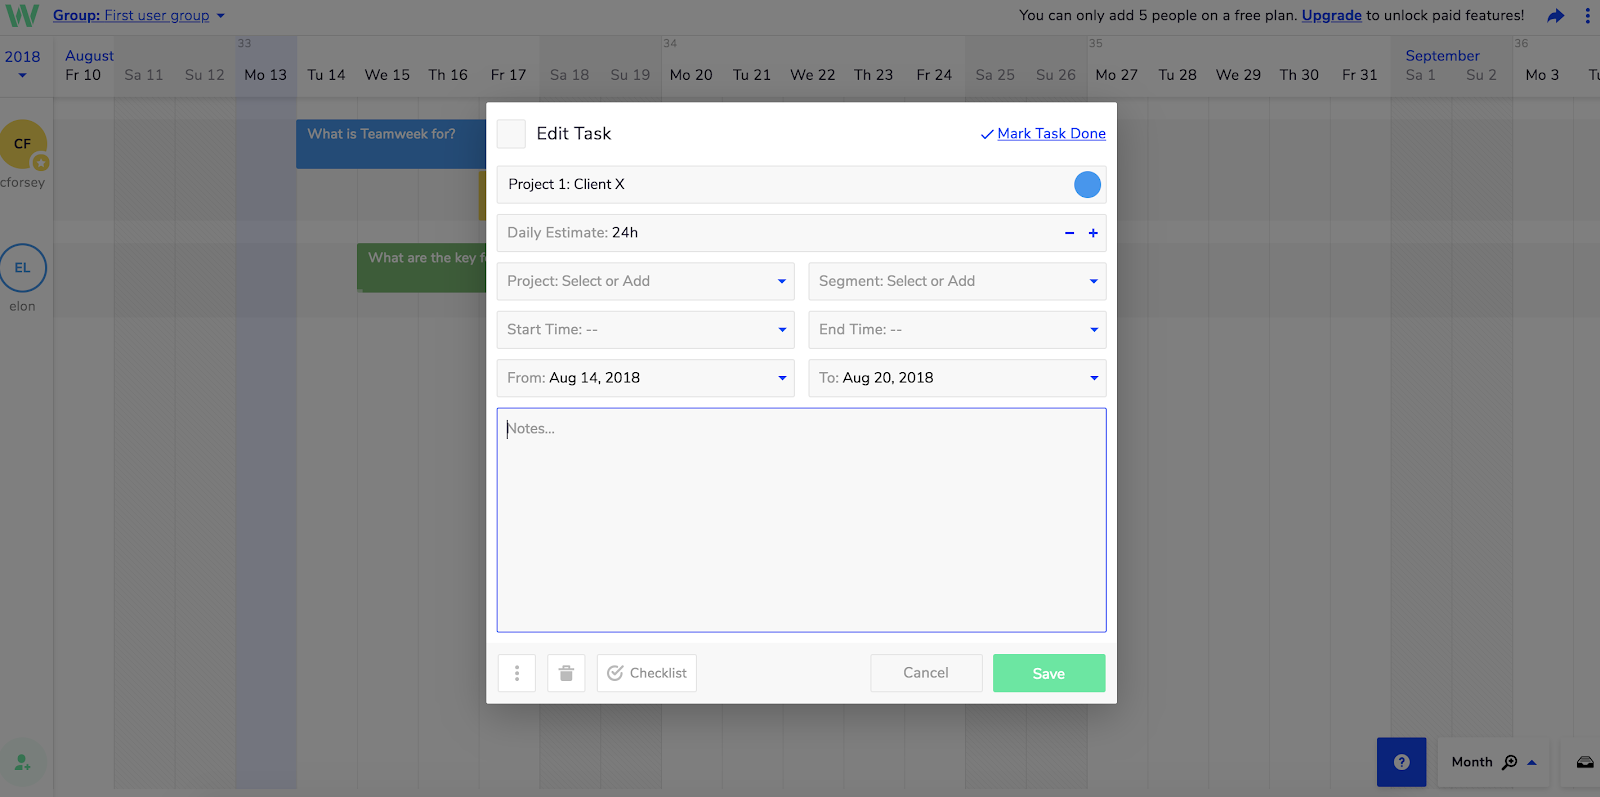Open the Checklist button

pyautogui.click(x=647, y=673)
